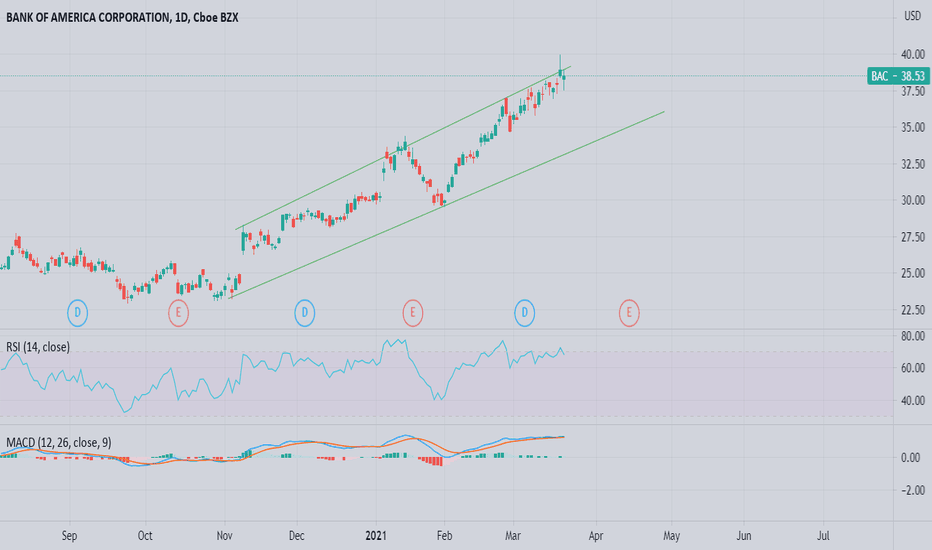This screenshot has width=932, height=550.
Task: Click the May label on time axis
Action: coord(672,536)
